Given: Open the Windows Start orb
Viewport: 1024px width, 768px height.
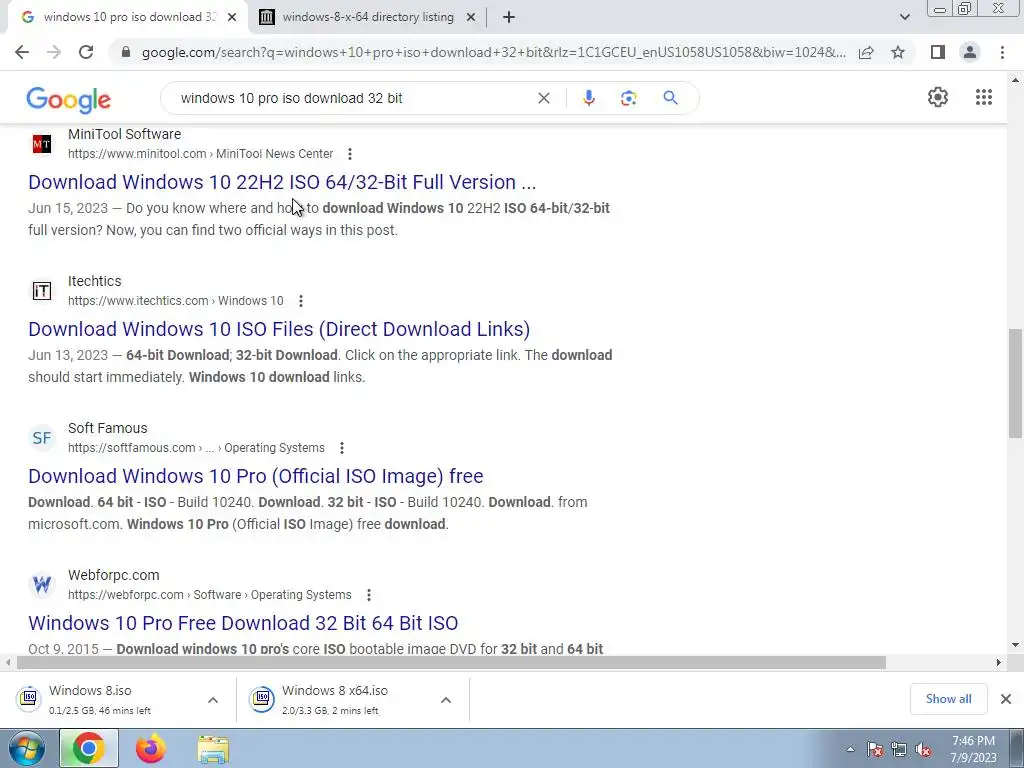Looking at the screenshot, I should (26, 749).
